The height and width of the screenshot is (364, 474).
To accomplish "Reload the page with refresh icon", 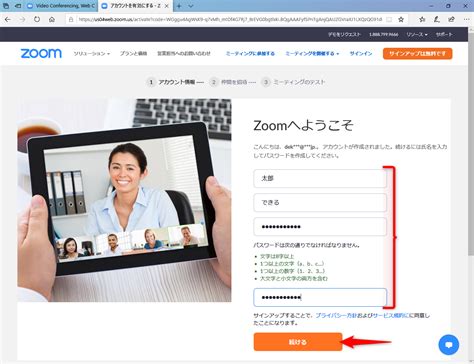I will [37, 19].
